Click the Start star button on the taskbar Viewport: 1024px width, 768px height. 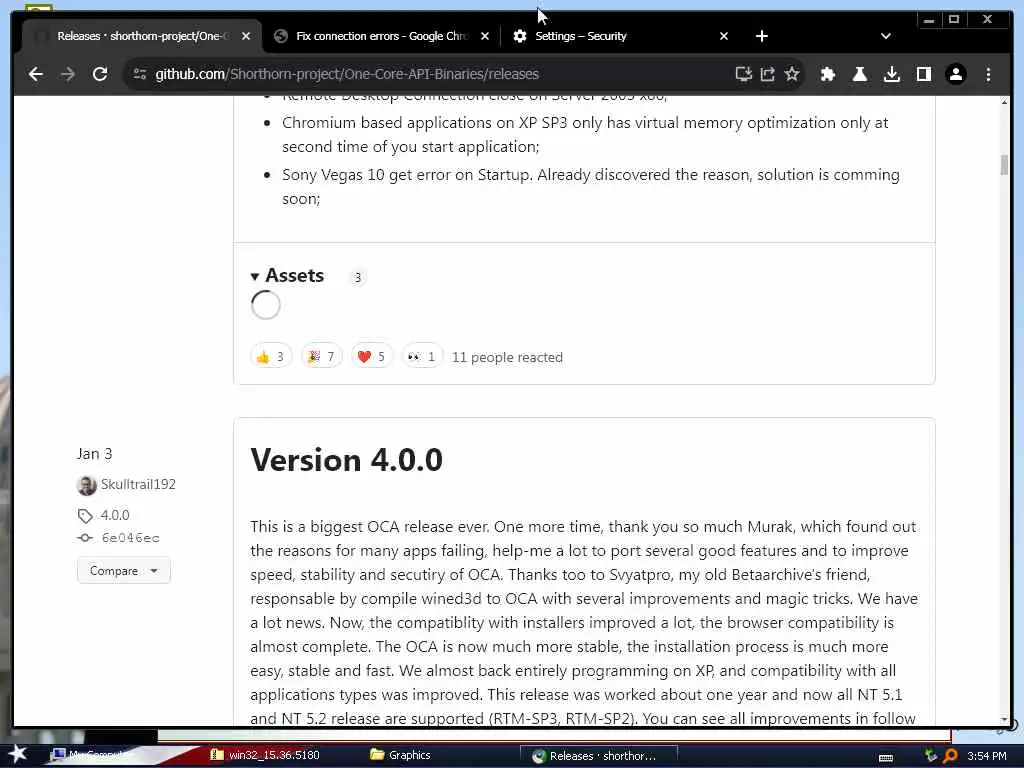tap(18, 754)
